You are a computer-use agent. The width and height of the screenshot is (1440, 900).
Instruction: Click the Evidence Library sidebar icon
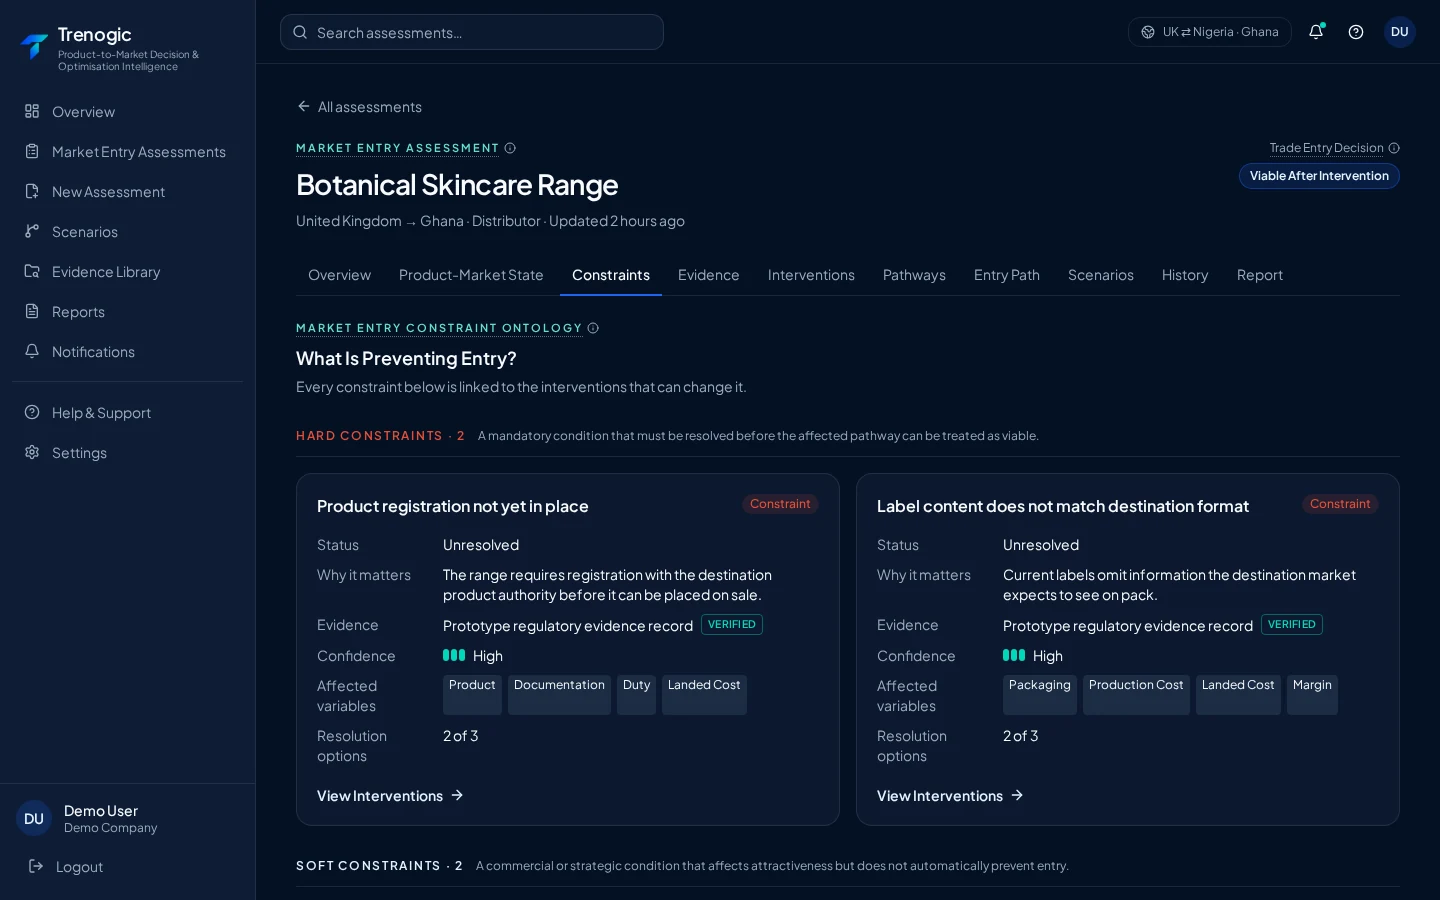(32, 271)
